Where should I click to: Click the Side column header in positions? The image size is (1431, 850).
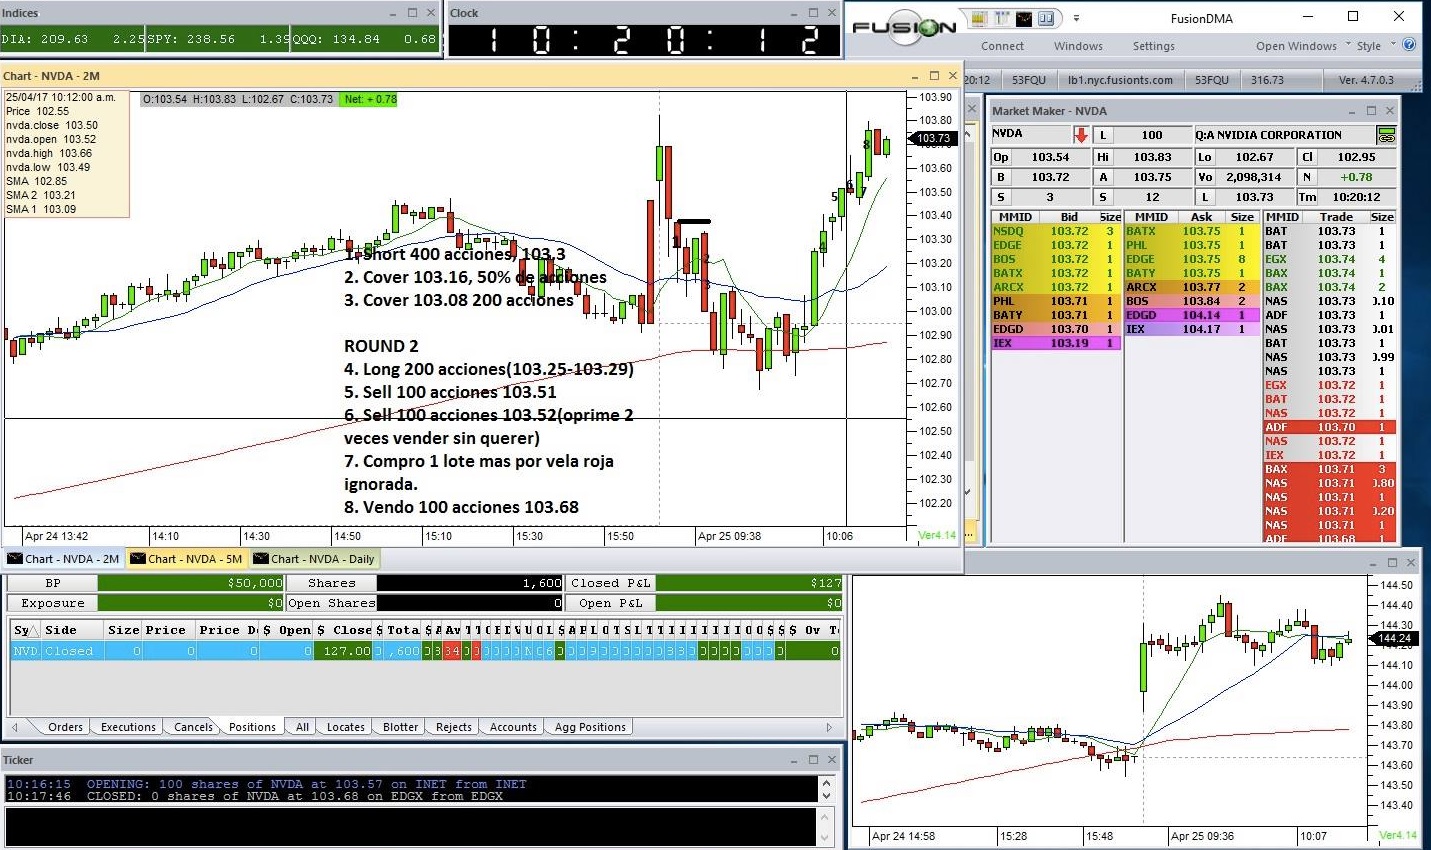tap(73, 630)
